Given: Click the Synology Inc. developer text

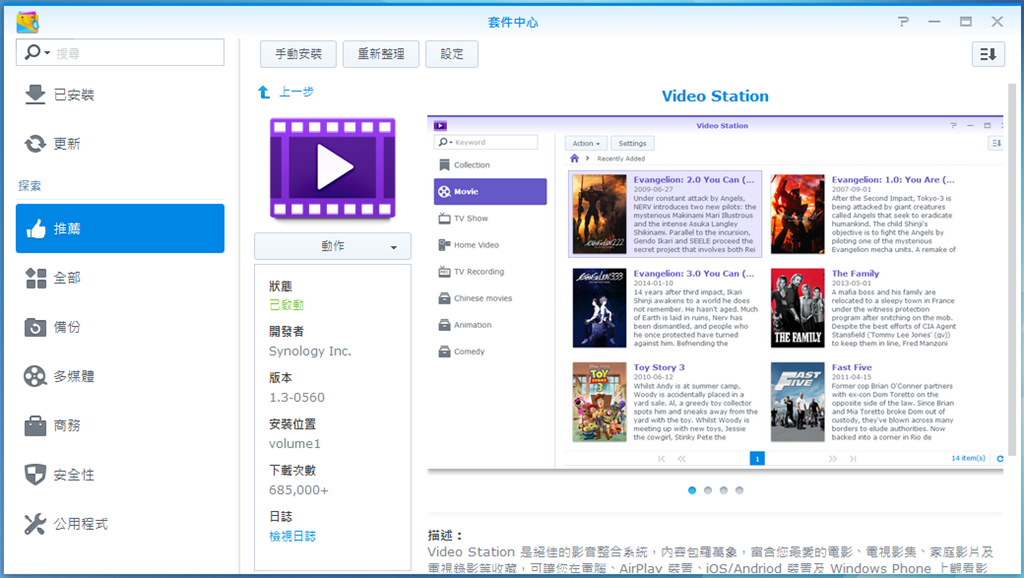Looking at the screenshot, I should [310, 351].
